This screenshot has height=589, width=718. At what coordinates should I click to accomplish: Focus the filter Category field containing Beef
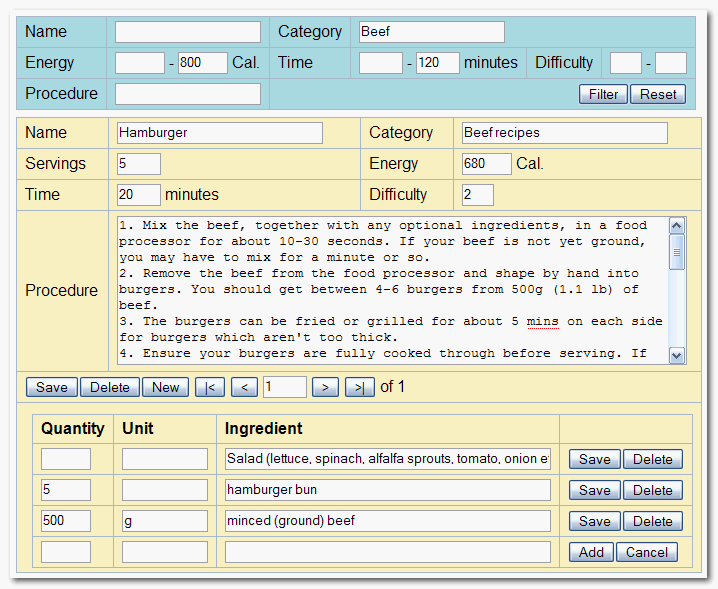[431, 32]
